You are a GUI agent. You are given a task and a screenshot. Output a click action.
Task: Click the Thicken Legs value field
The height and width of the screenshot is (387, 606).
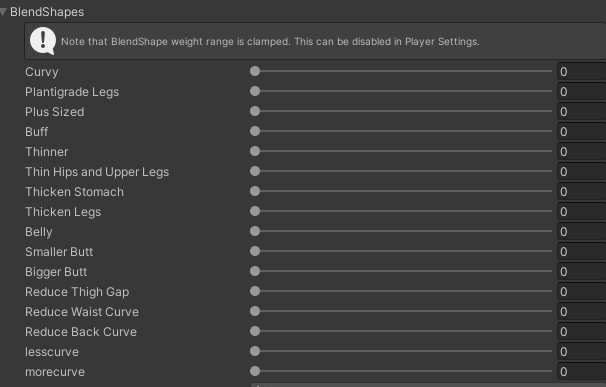click(x=581, y=211)
